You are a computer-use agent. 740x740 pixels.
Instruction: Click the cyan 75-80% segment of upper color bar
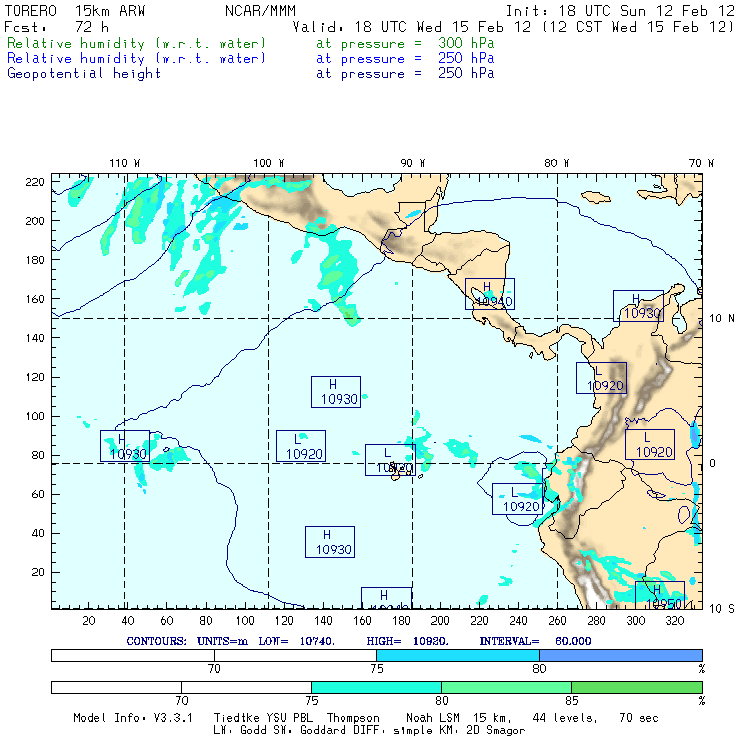pyautogui.click(x=458, y=655)
